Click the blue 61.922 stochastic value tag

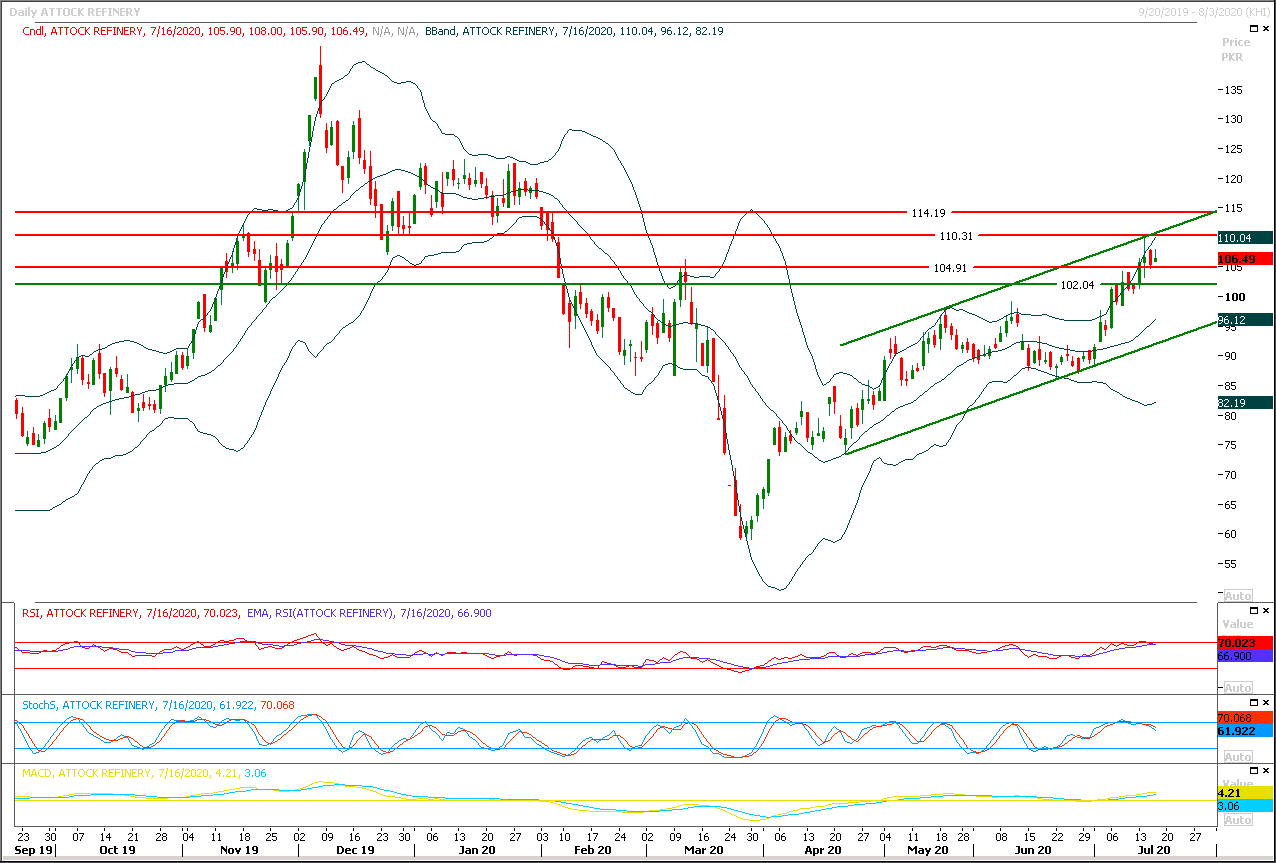(x=1244, y=732)
